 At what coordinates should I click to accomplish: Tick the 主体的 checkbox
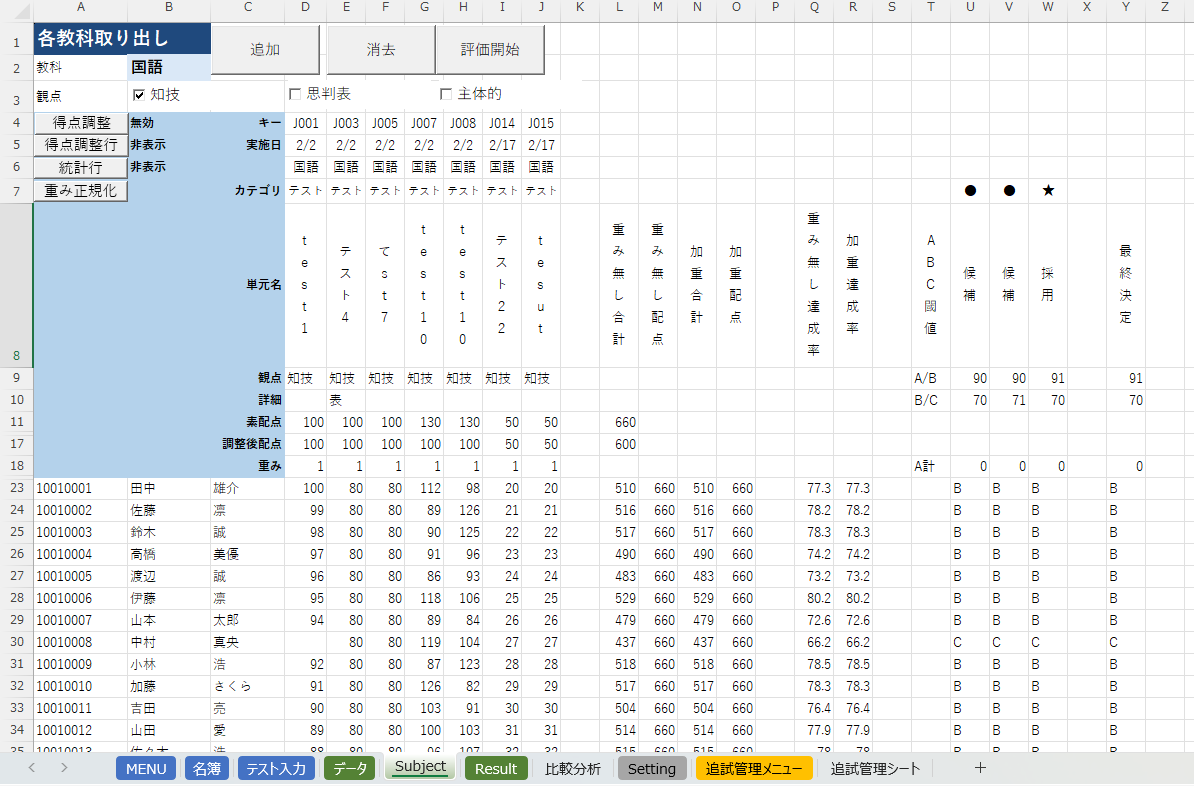pyautogui.click(x=446, y=94)
